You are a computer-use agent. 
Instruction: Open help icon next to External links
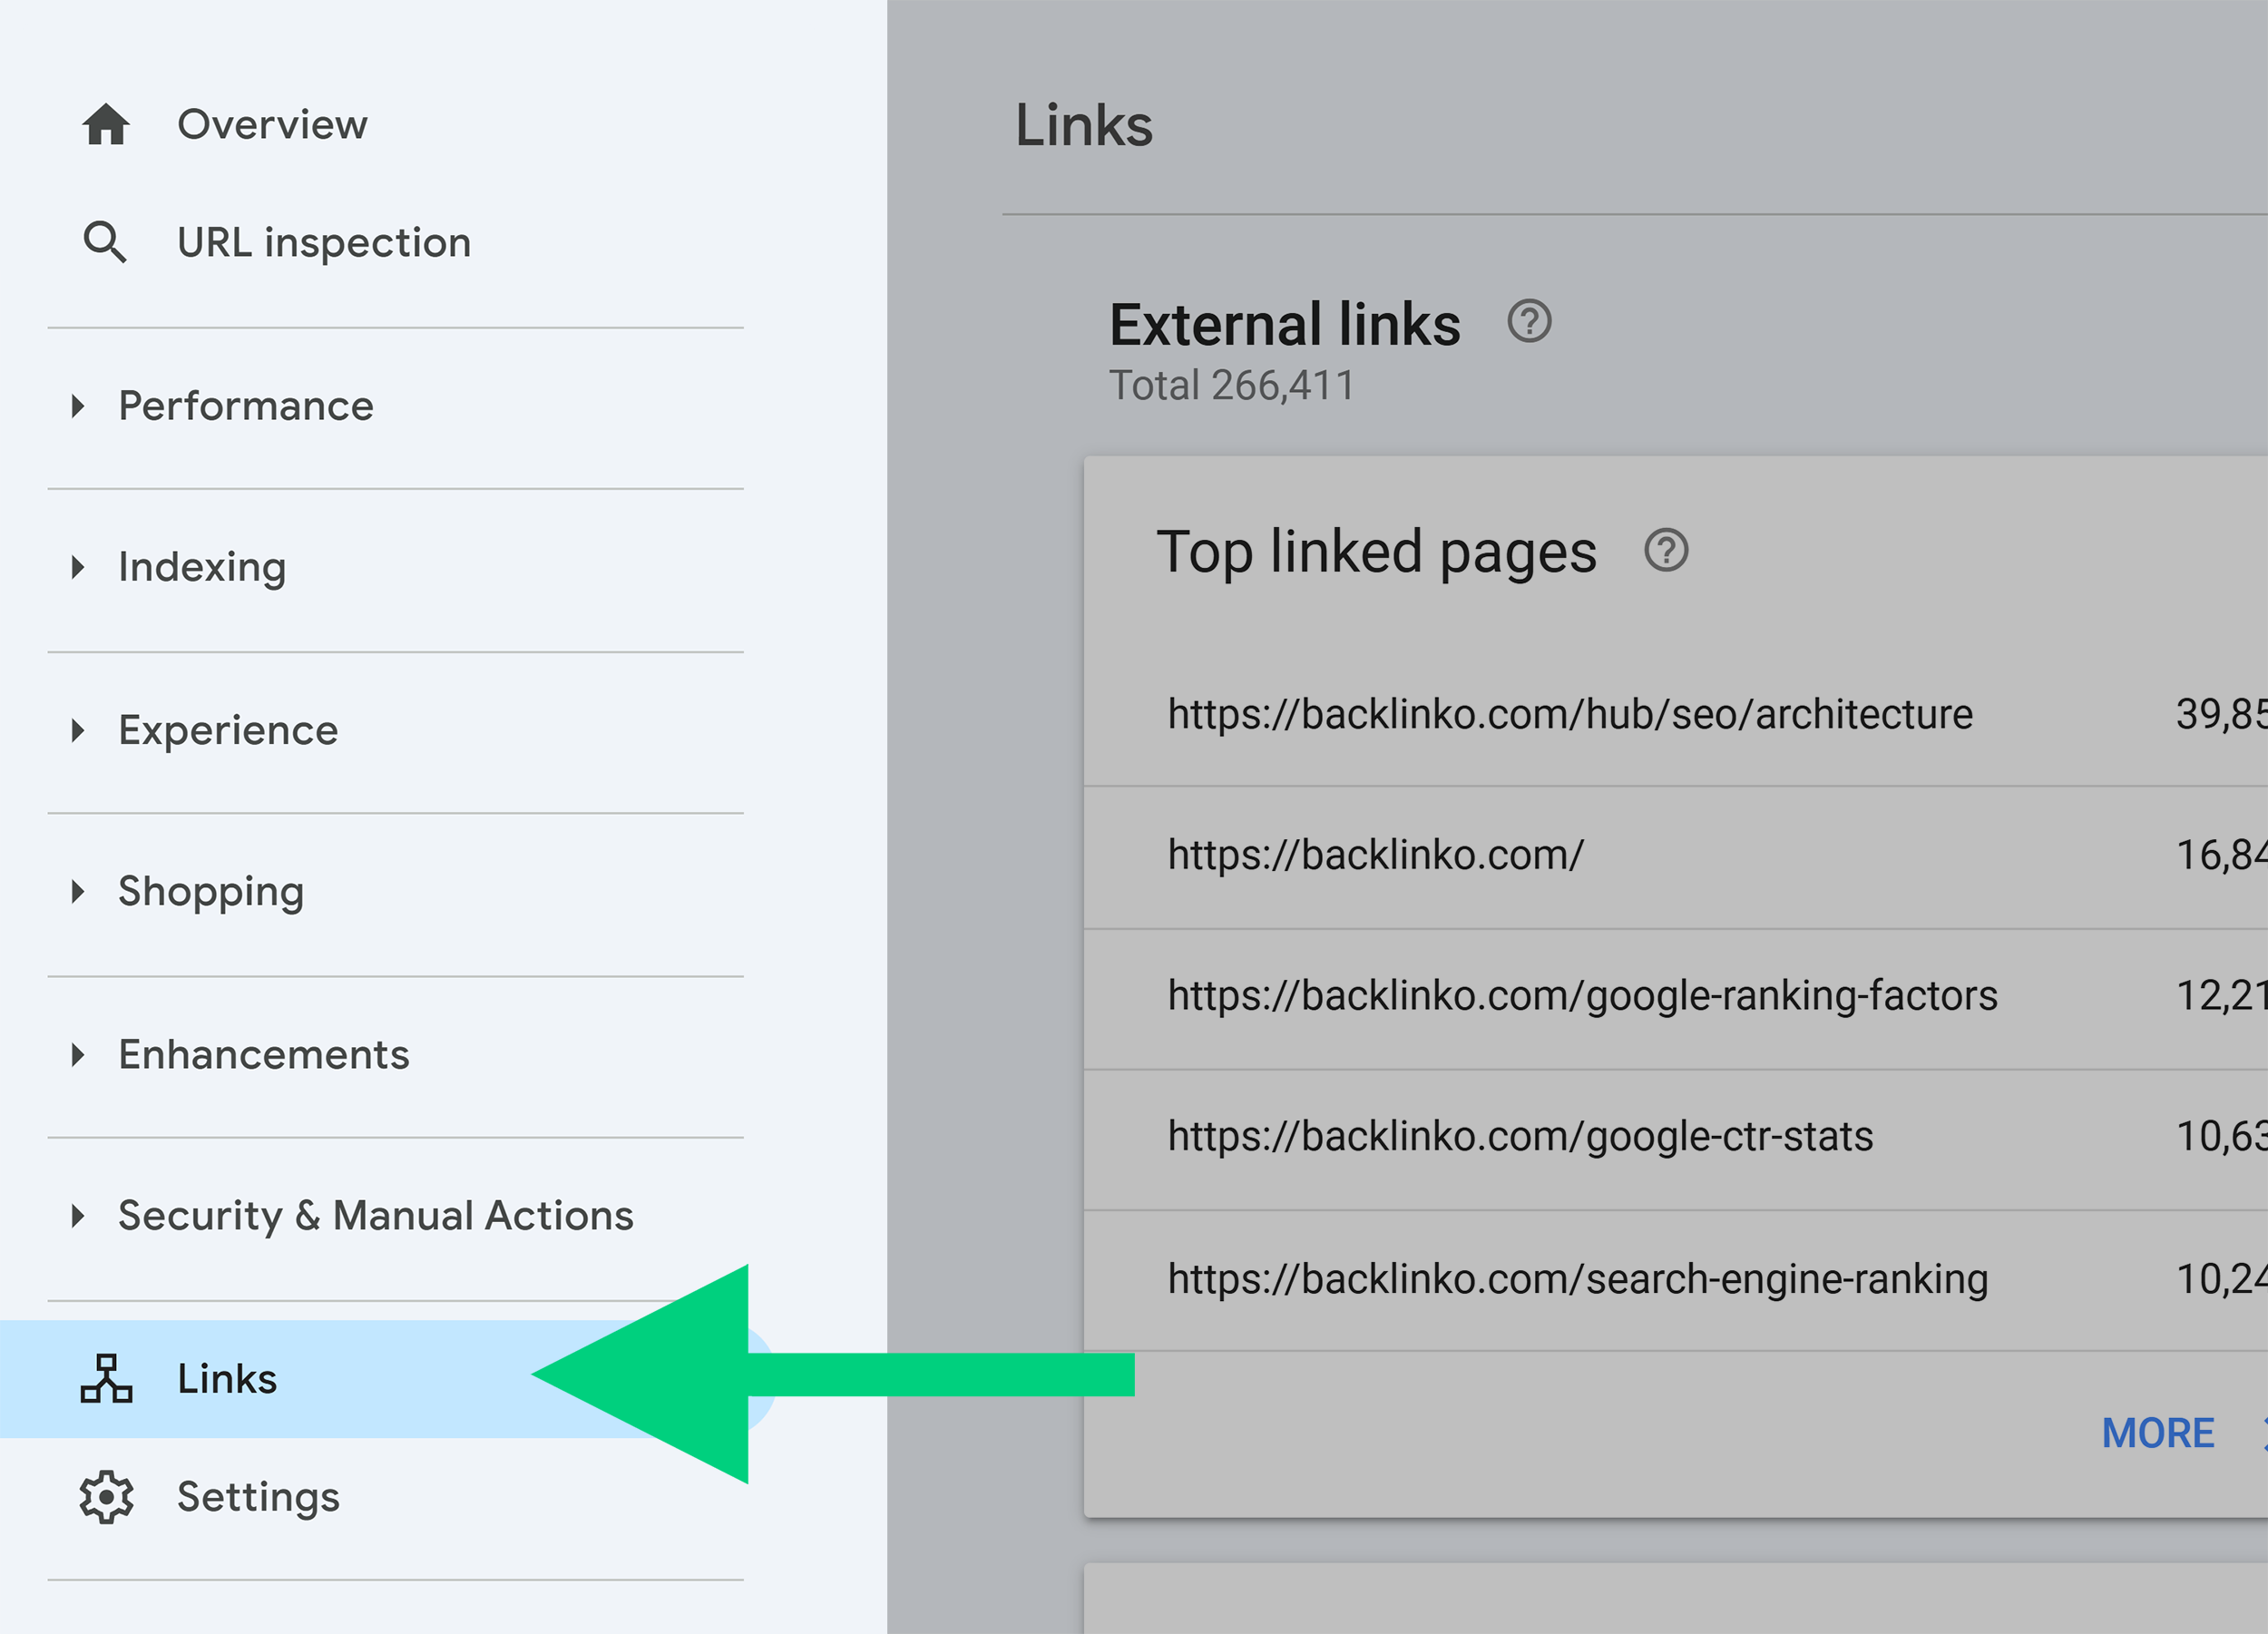(1529, 322)
